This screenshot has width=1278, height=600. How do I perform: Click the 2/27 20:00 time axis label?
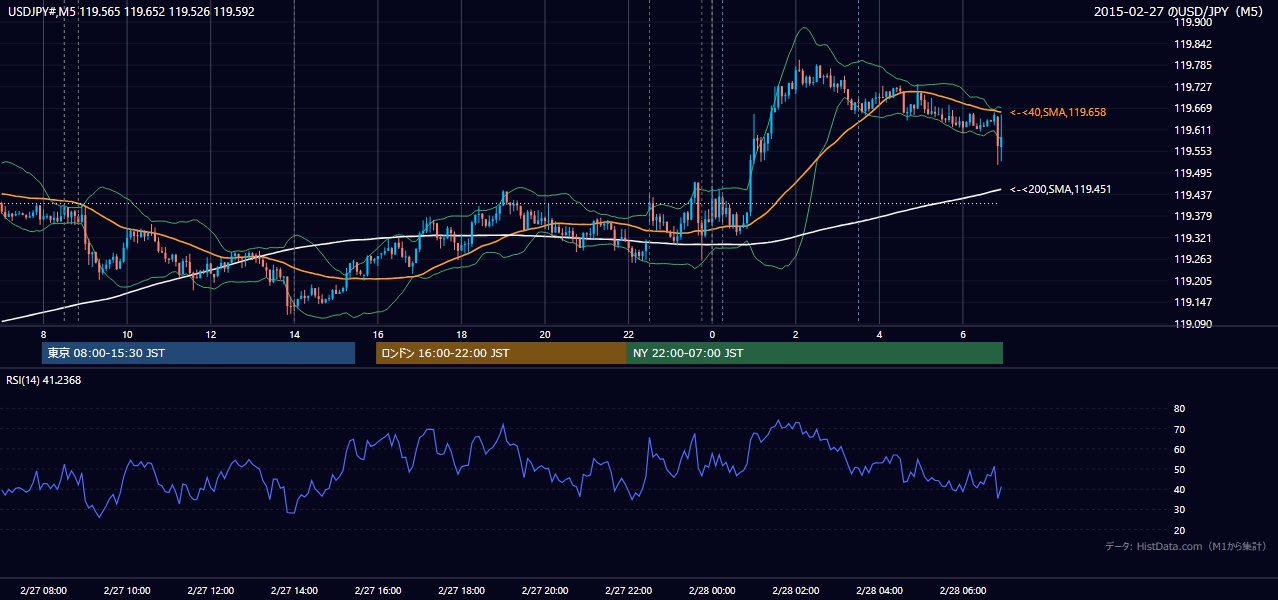pyautogui.click(x=544, y=590)
